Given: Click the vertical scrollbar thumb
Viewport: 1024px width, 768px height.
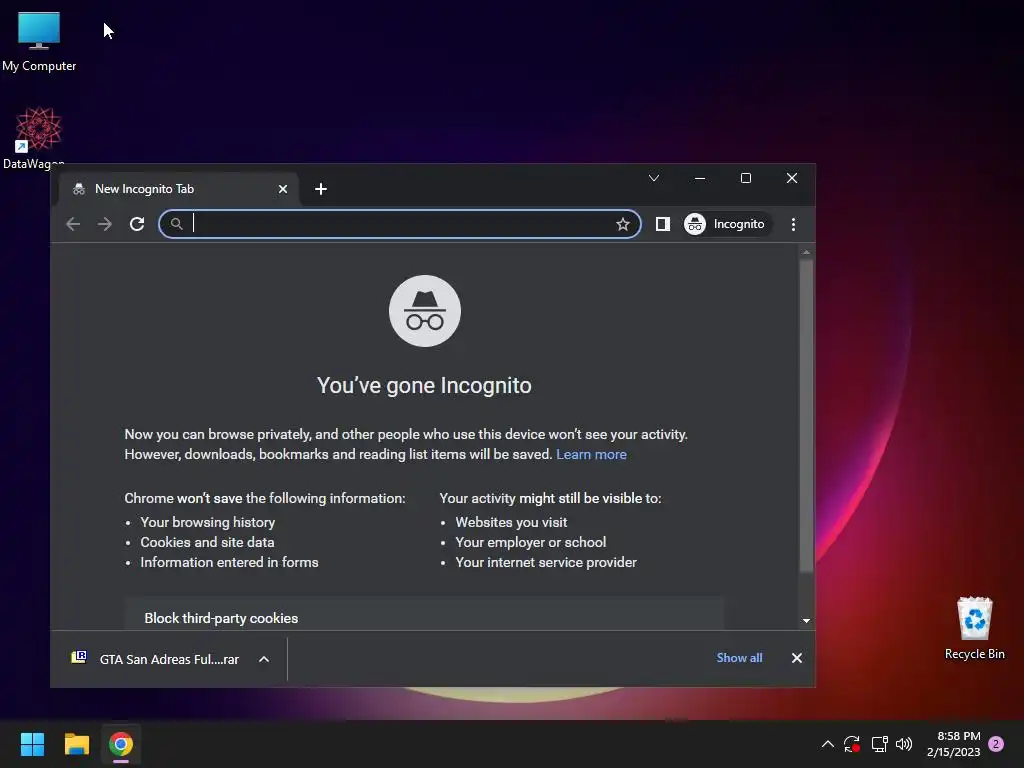Looking at the screenshot, I should point(807,416).
